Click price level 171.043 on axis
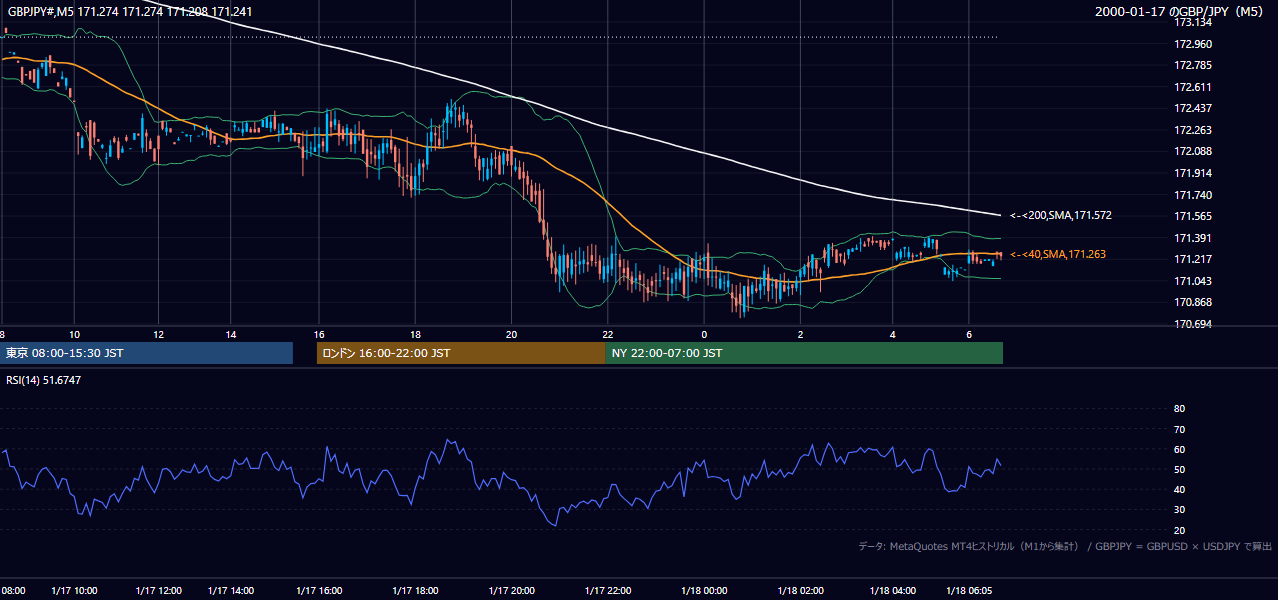This screenshot has width=1278, height=600. click(1193, 281)
